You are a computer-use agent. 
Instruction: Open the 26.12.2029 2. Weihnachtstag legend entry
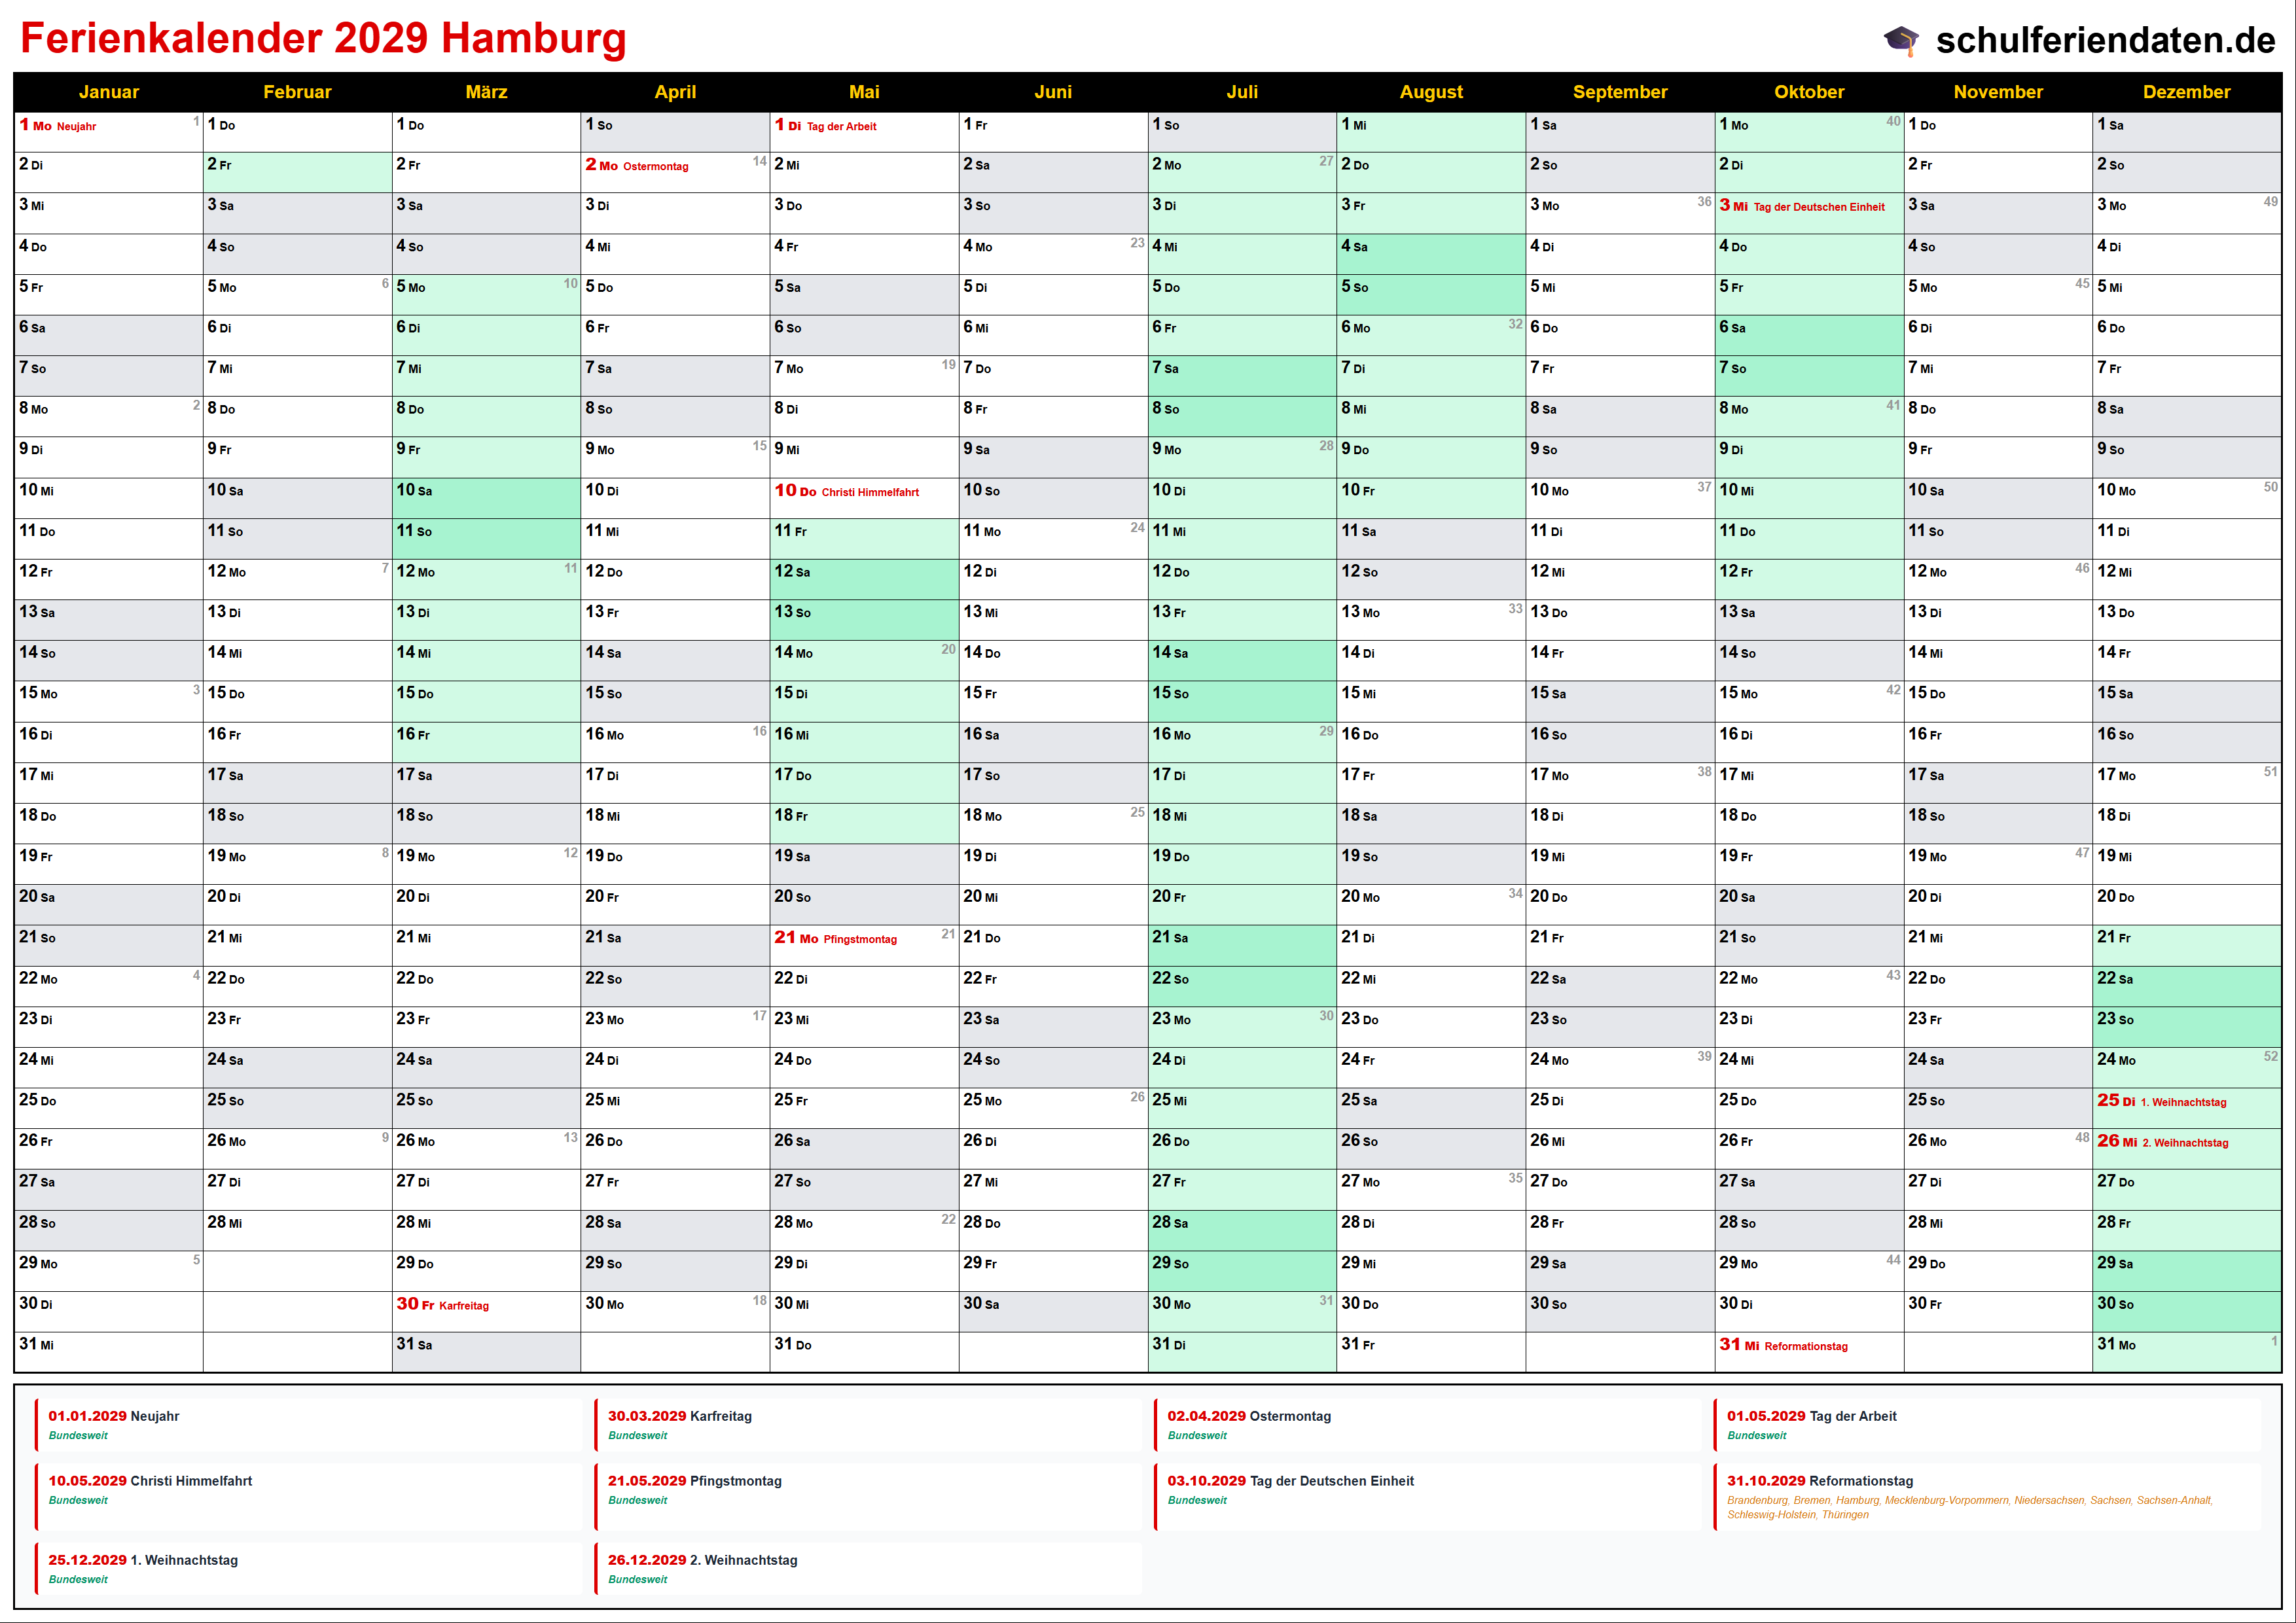point(702,1561)
